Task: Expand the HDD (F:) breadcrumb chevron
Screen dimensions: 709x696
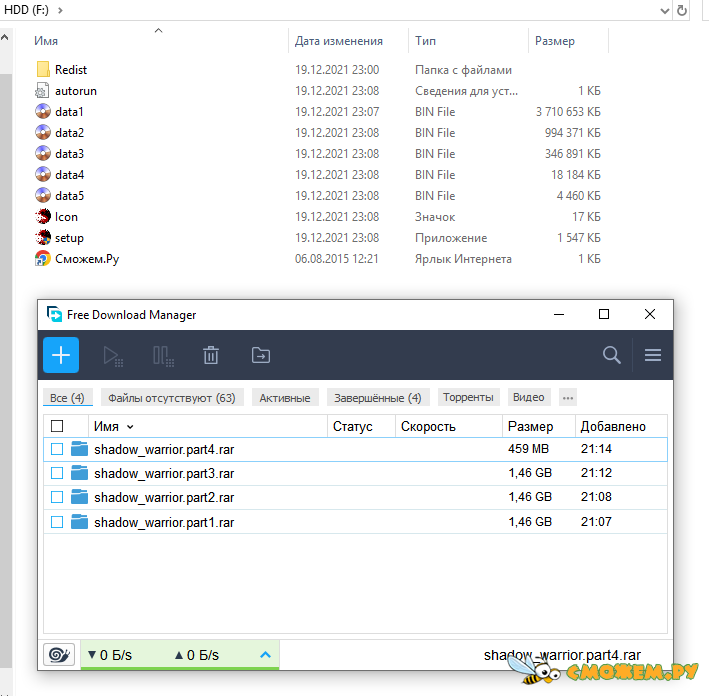Action: click(60, 10)
